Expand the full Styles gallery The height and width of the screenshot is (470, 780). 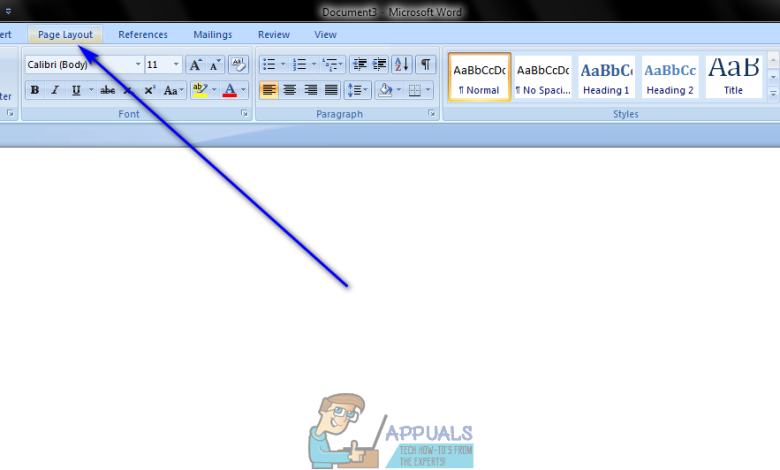pos(773,93)
